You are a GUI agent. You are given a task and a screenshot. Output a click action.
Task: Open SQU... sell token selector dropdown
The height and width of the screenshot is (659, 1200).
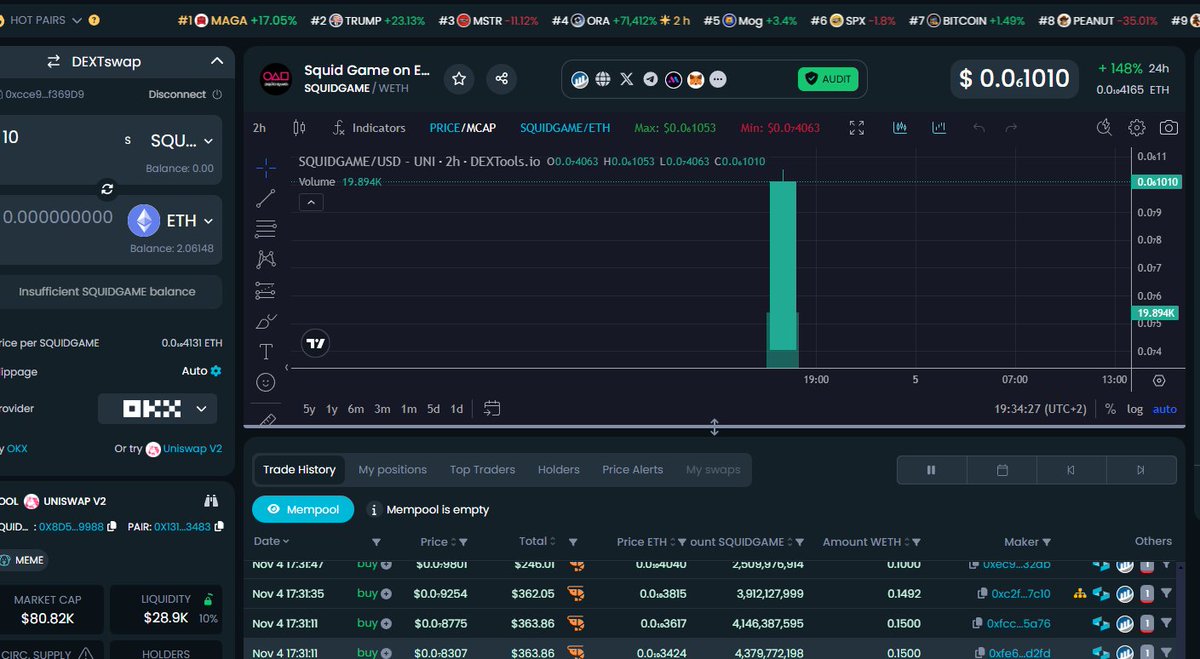point(181,140)
